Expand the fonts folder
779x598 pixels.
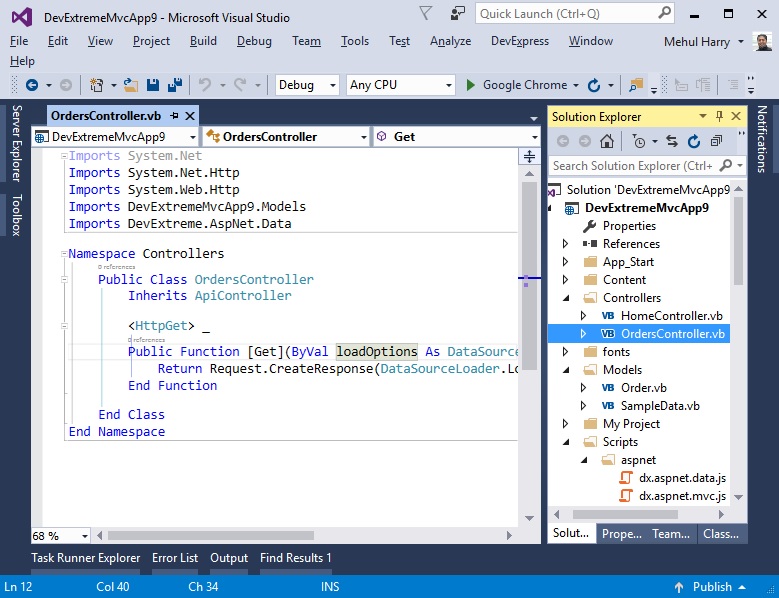565,352
